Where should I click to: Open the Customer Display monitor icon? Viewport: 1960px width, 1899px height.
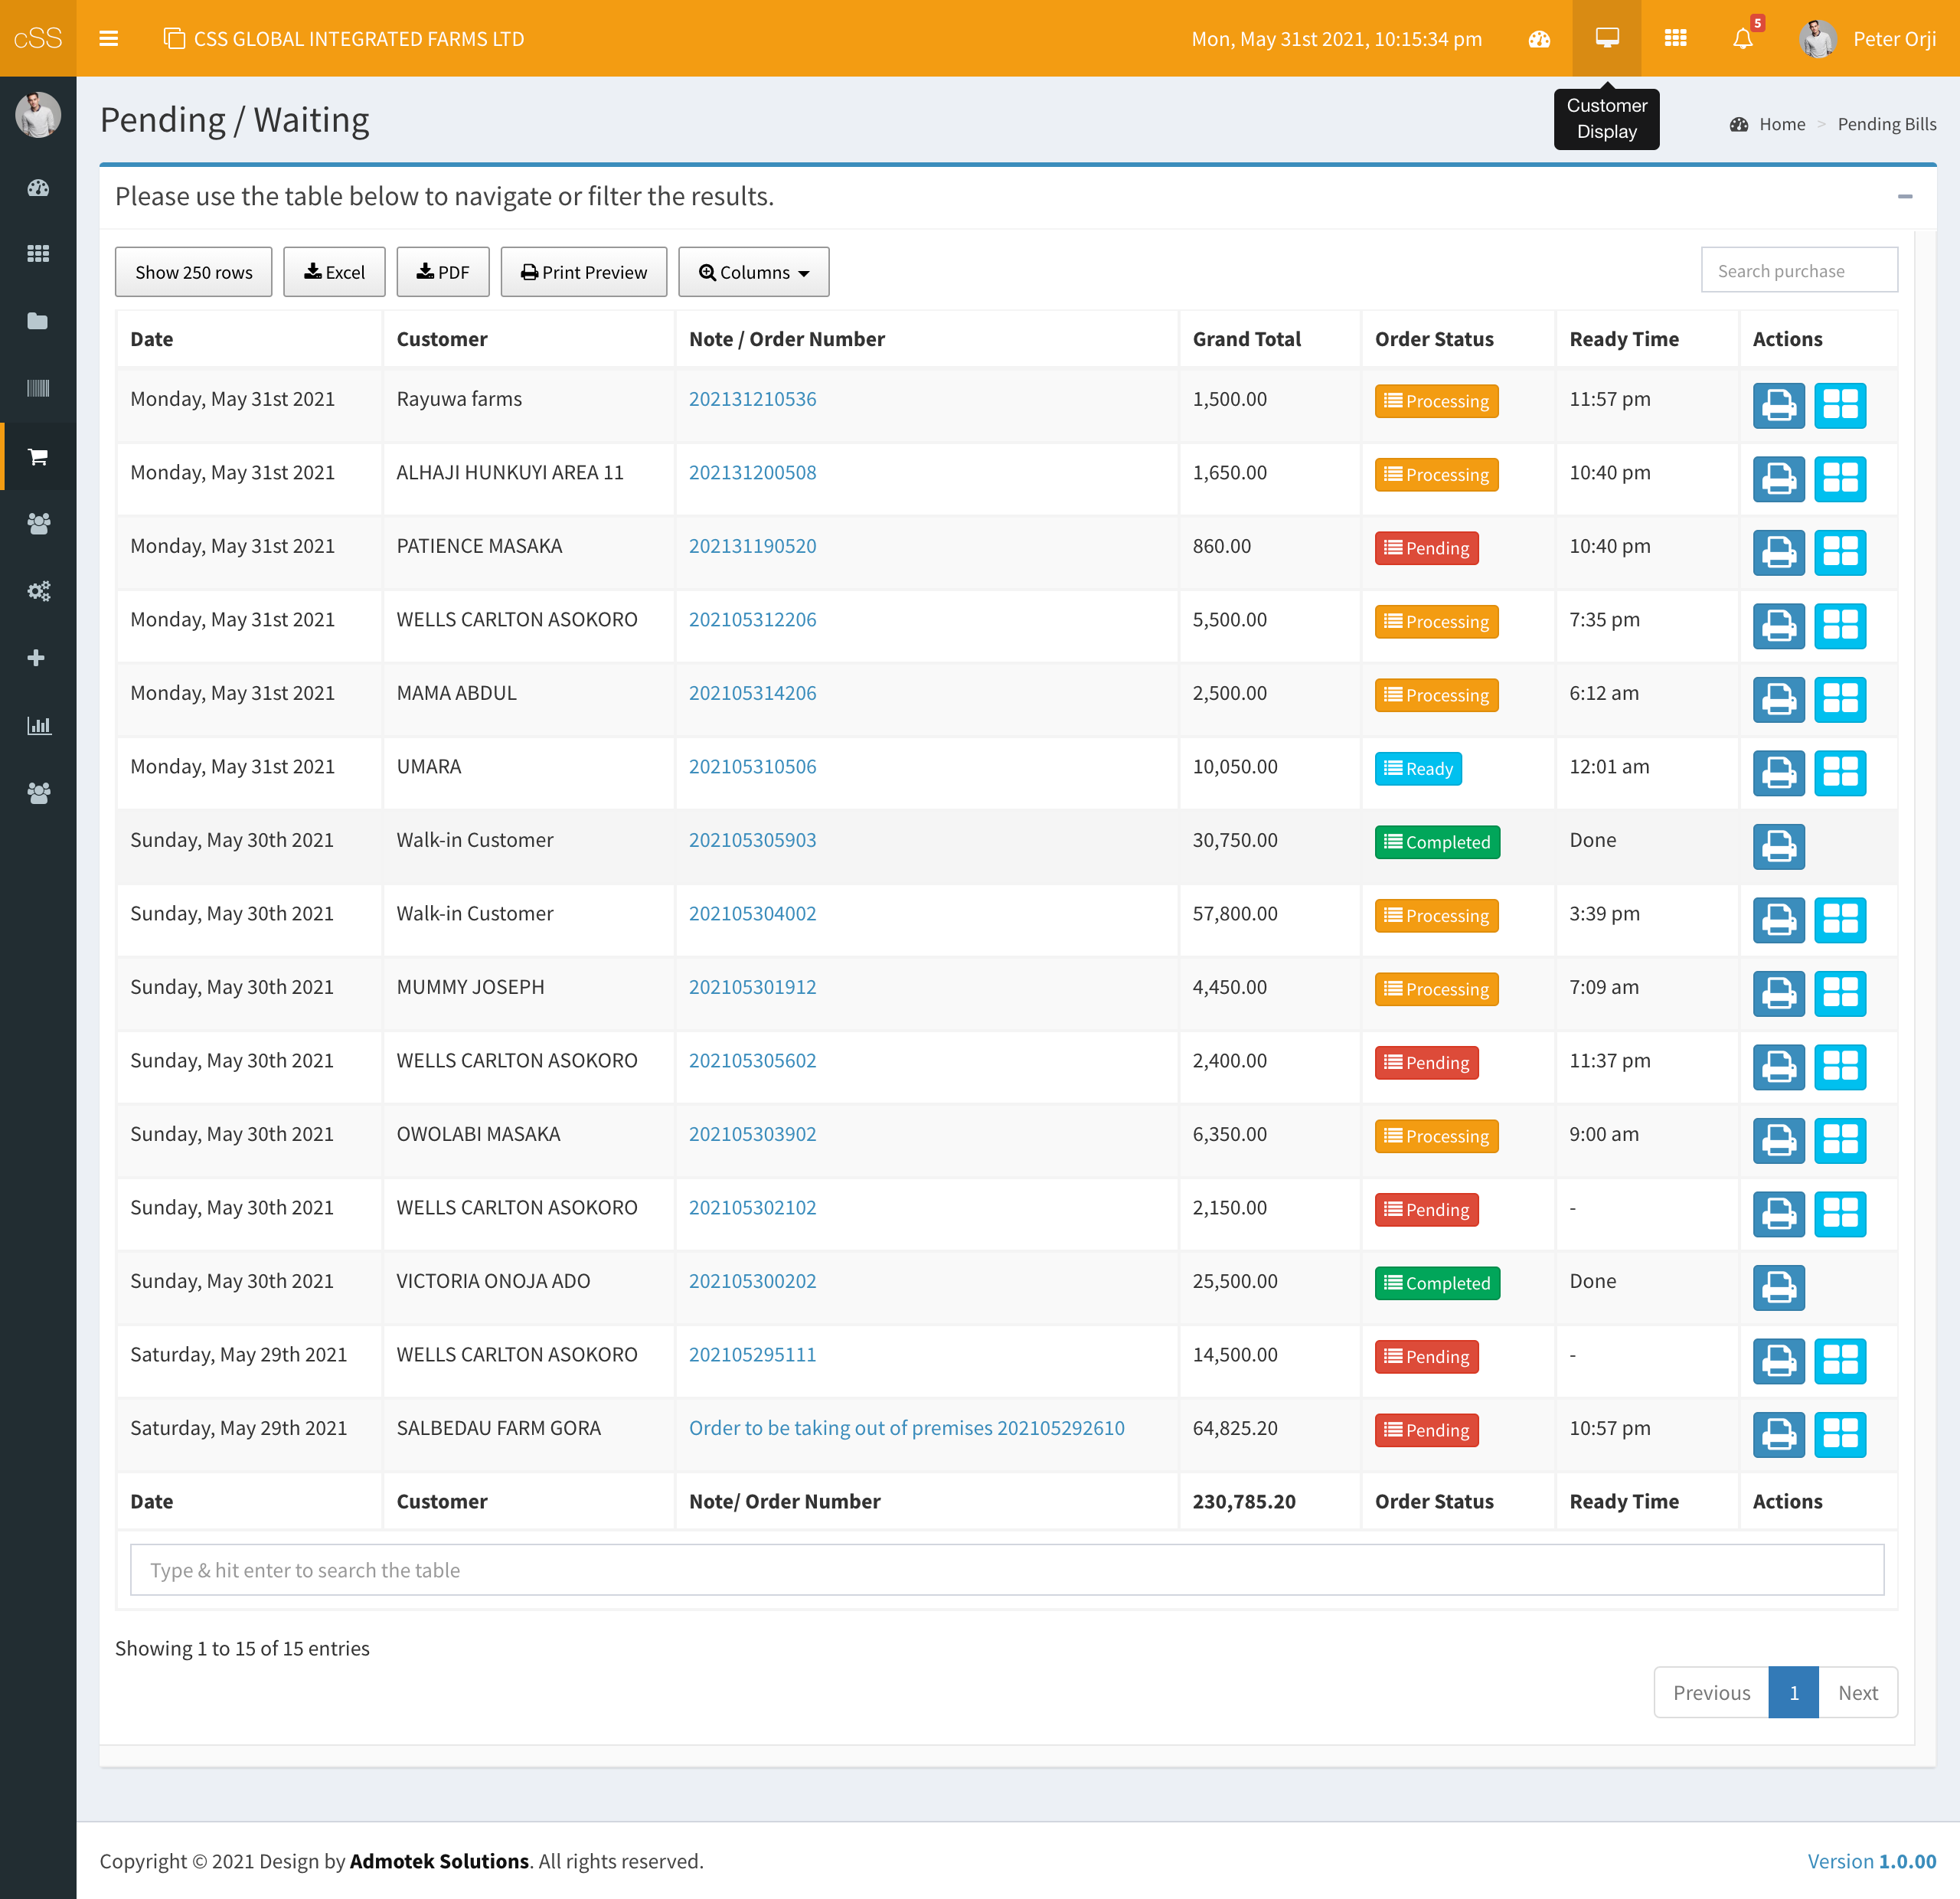tap(1606, 38)
